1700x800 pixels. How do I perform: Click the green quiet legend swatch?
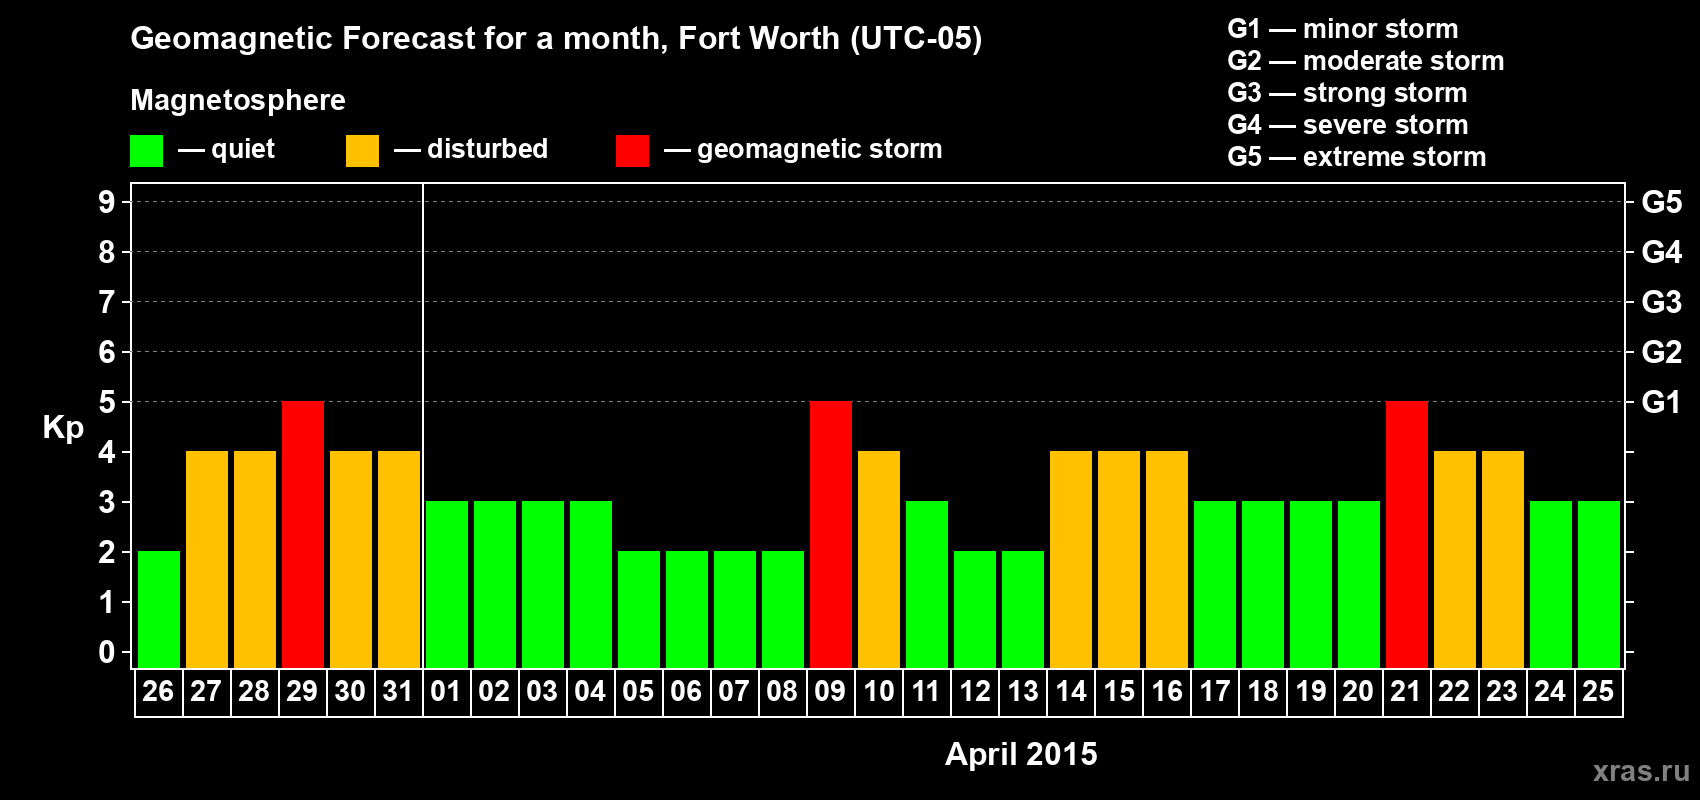146,151
